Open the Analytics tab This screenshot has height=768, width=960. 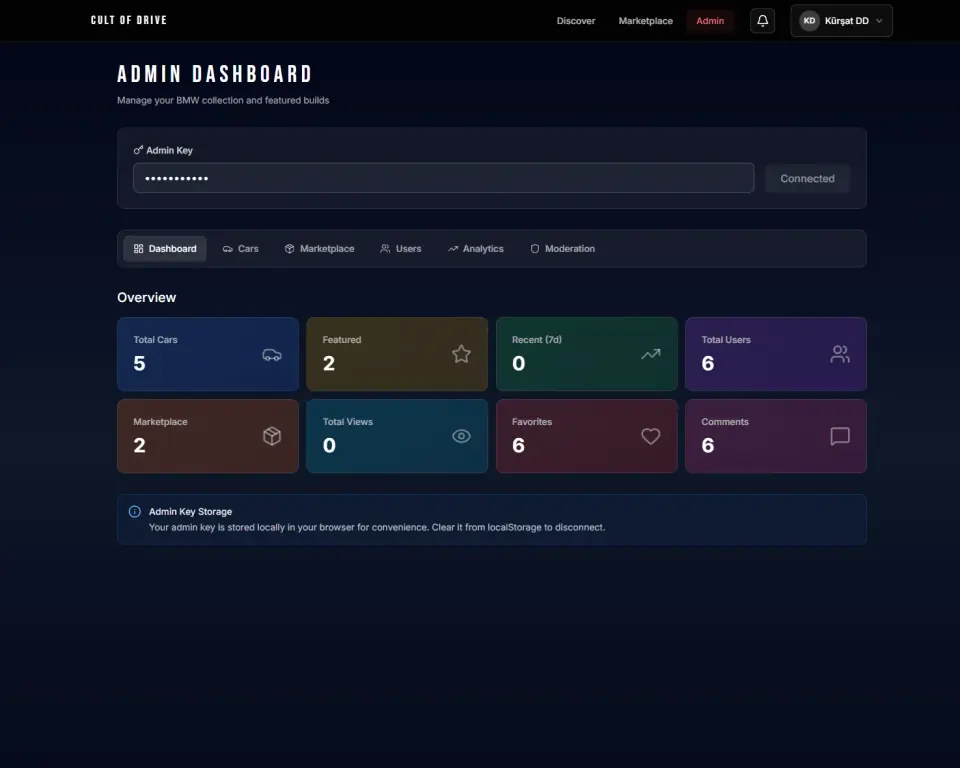(475, 249)
